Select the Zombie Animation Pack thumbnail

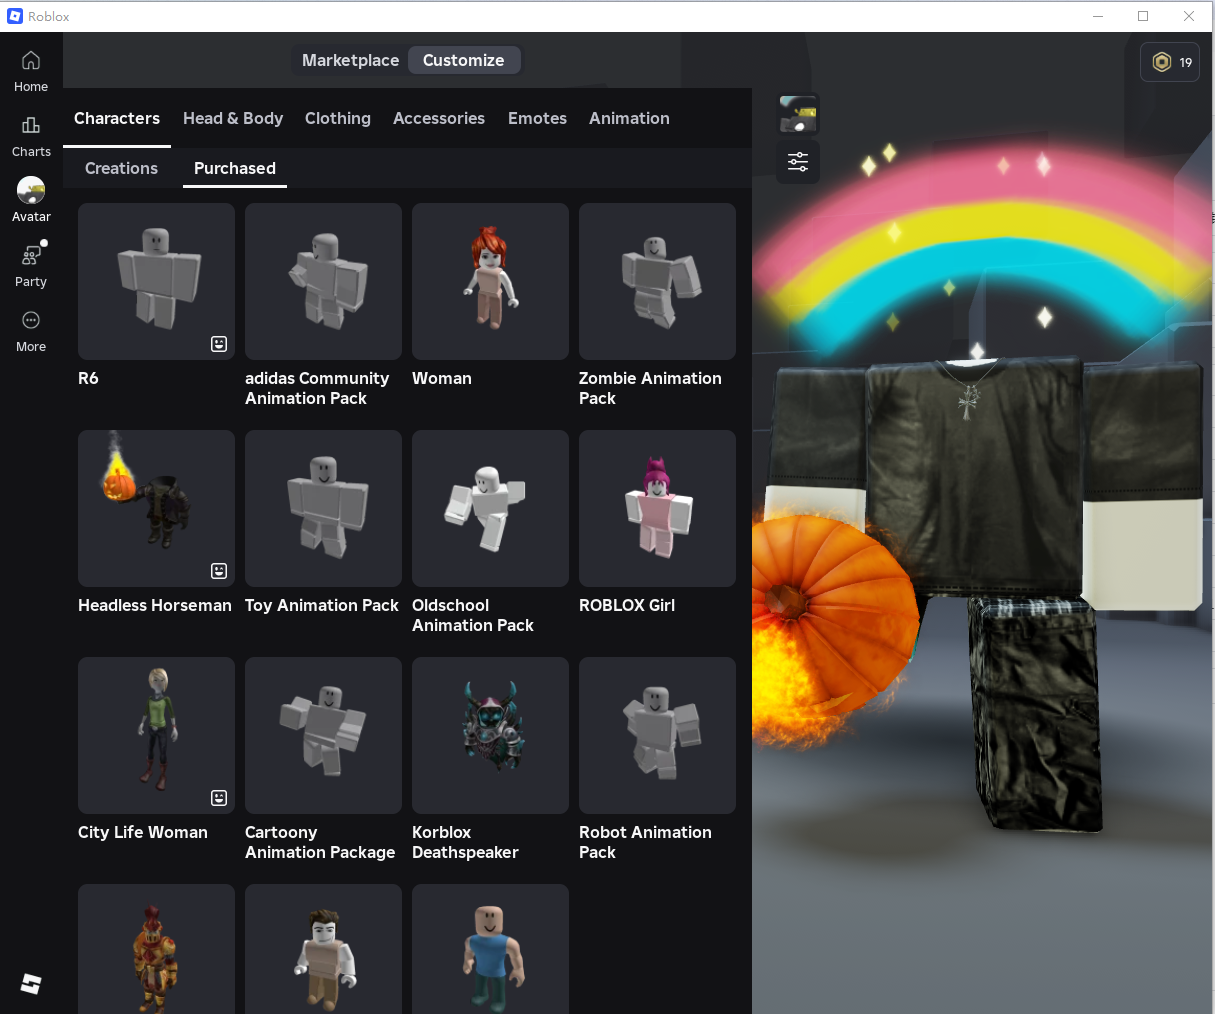click(657, 281)
